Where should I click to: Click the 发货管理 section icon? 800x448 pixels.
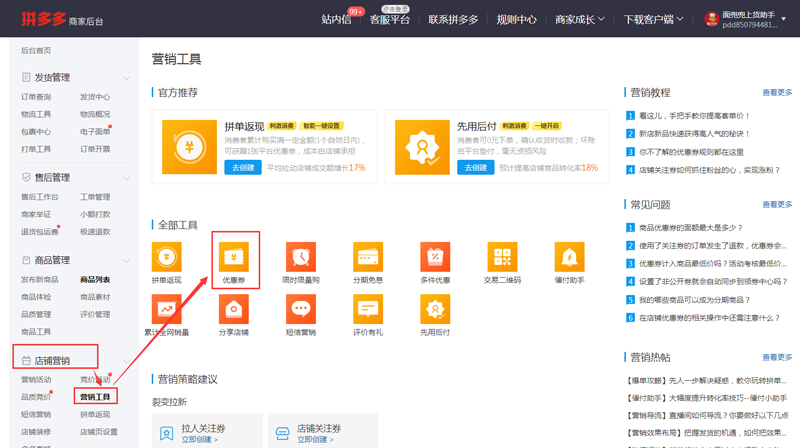coord(26,77)
